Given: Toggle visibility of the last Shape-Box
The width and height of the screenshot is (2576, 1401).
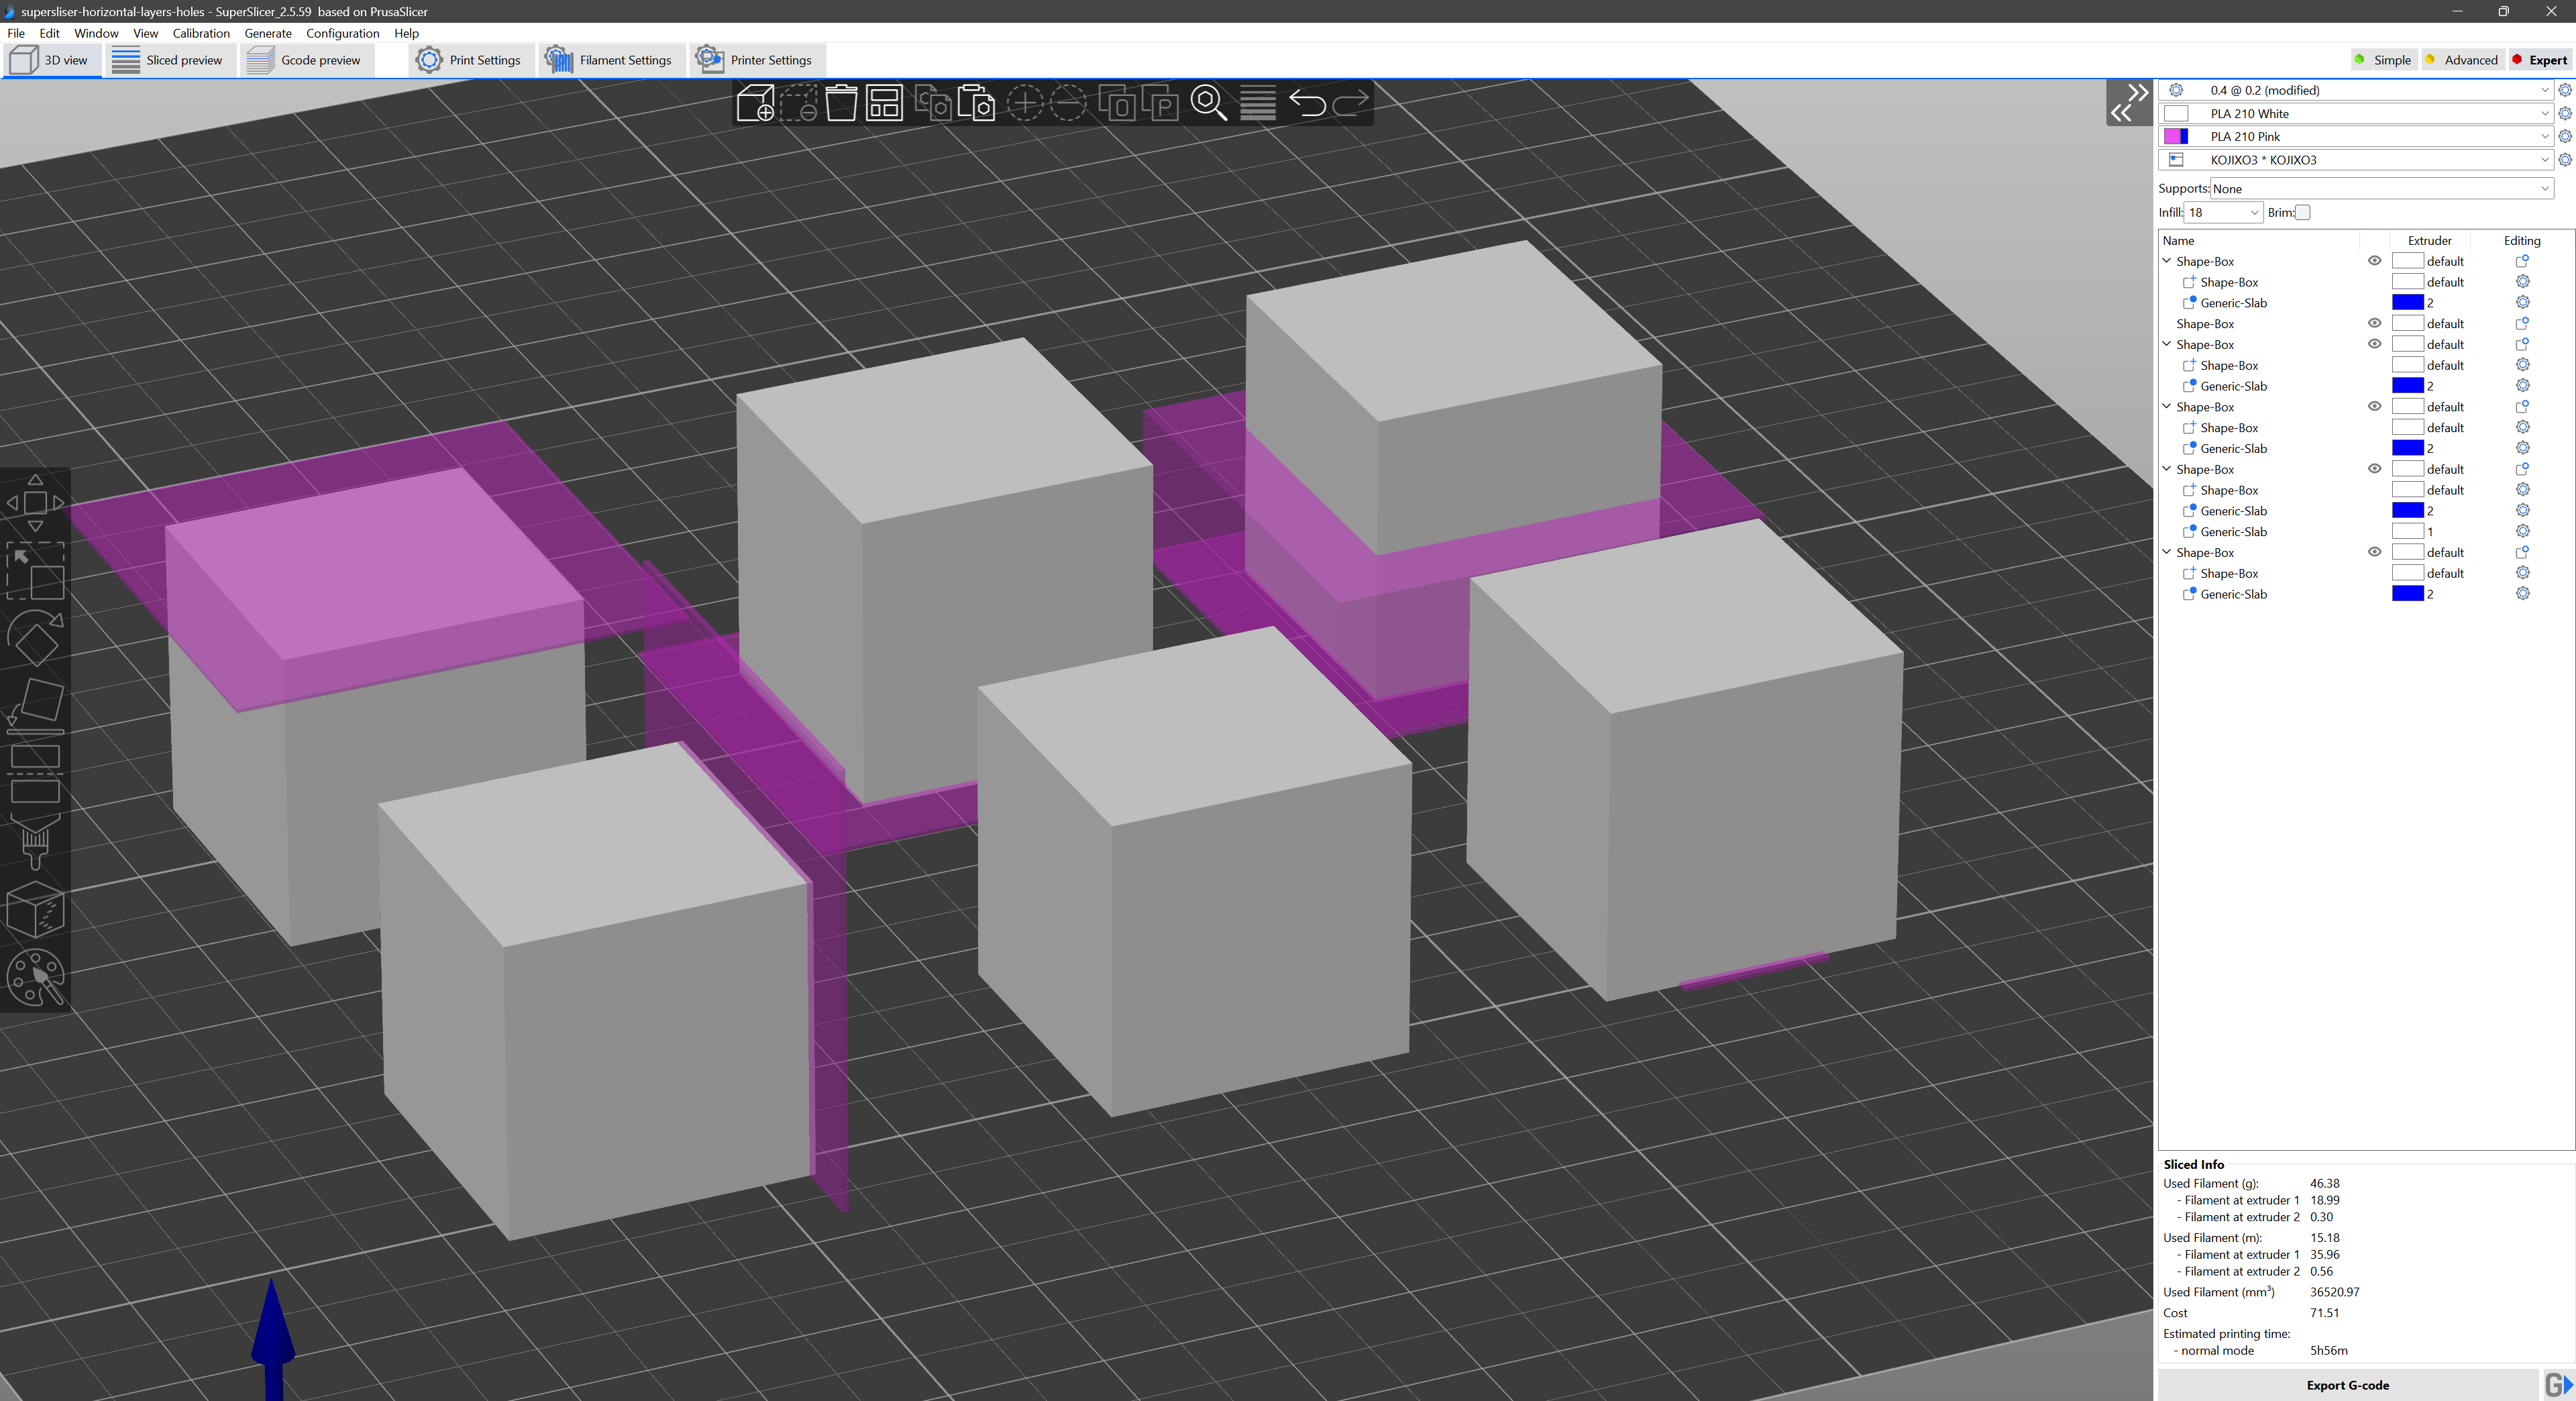Looking at the screenshot, I should coord(2374,552).
